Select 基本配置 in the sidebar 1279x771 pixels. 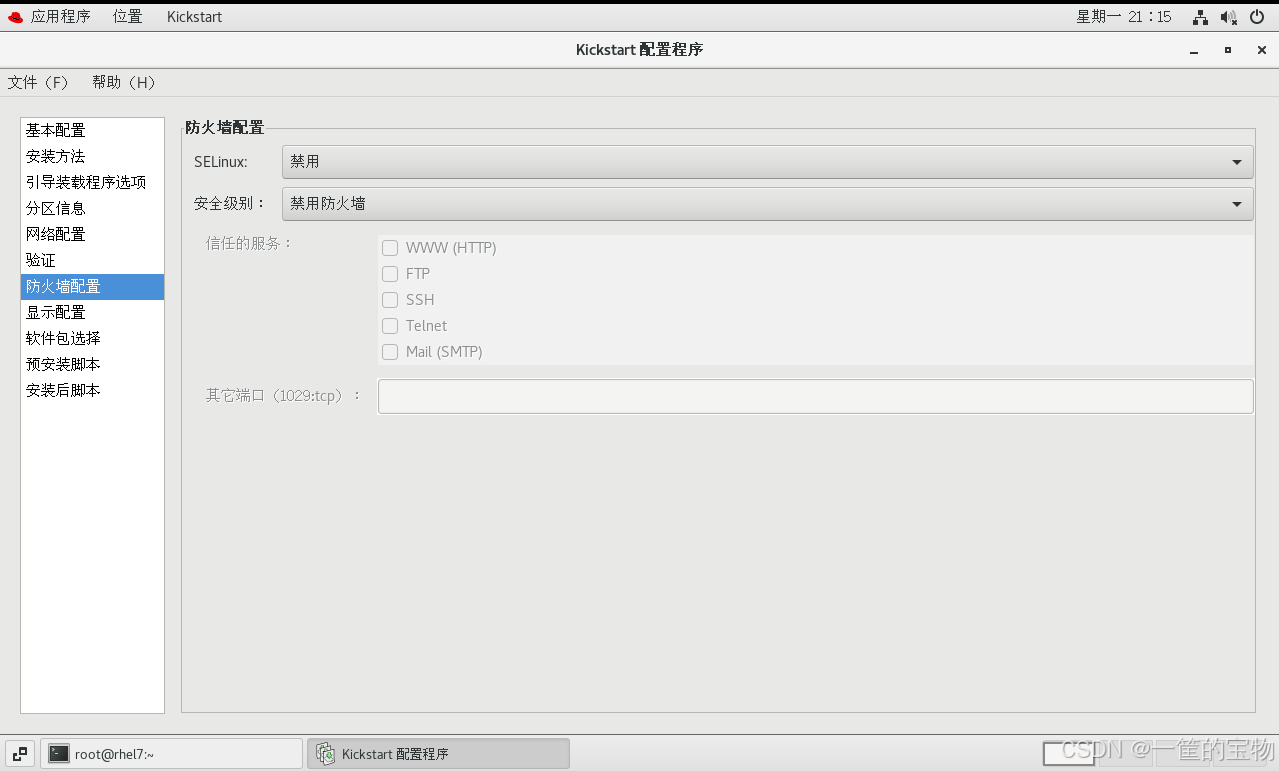[x=92, y=131]
